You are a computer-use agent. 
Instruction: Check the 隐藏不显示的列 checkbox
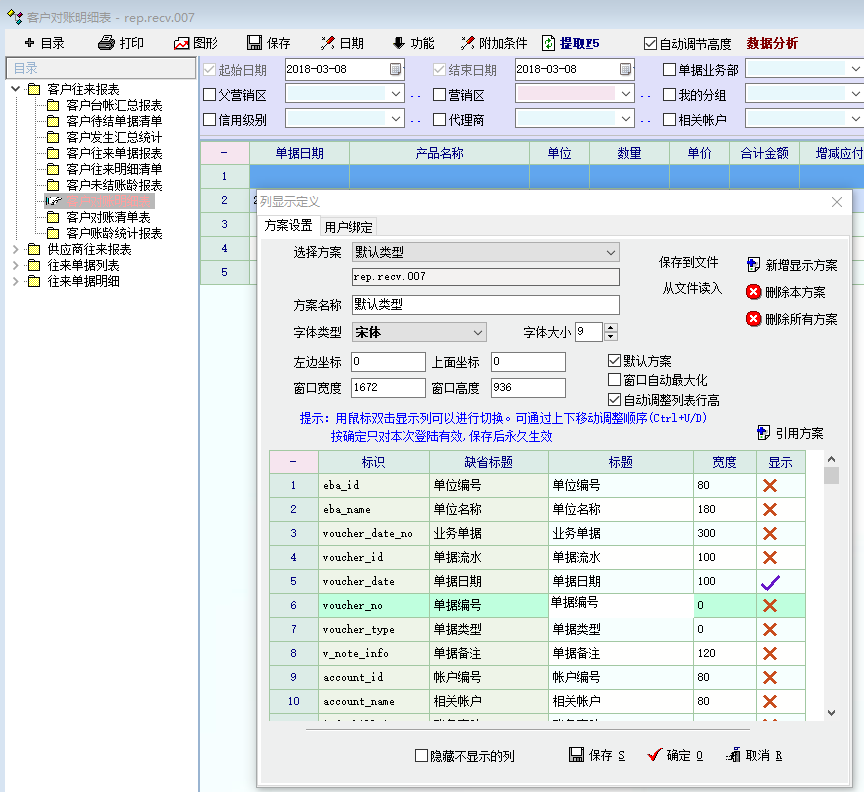point(421,756)
